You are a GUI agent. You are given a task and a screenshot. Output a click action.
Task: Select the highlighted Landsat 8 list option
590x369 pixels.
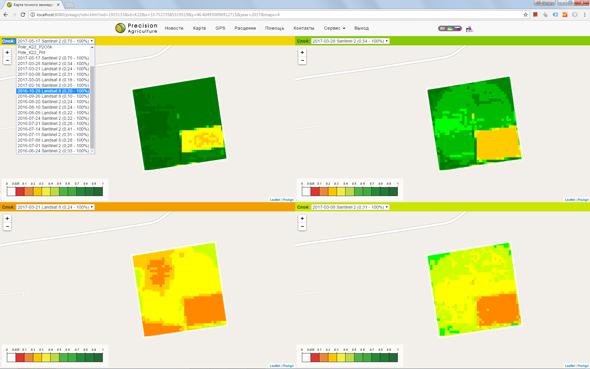click(53, 91)
